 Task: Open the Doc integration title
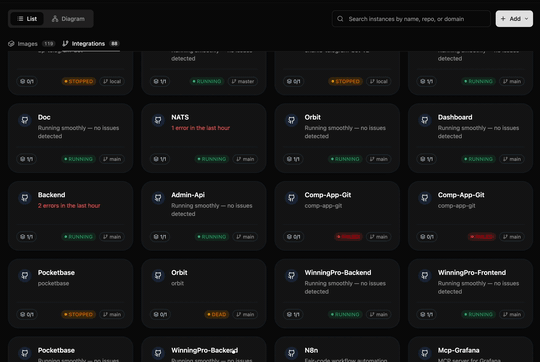point(44,117)
